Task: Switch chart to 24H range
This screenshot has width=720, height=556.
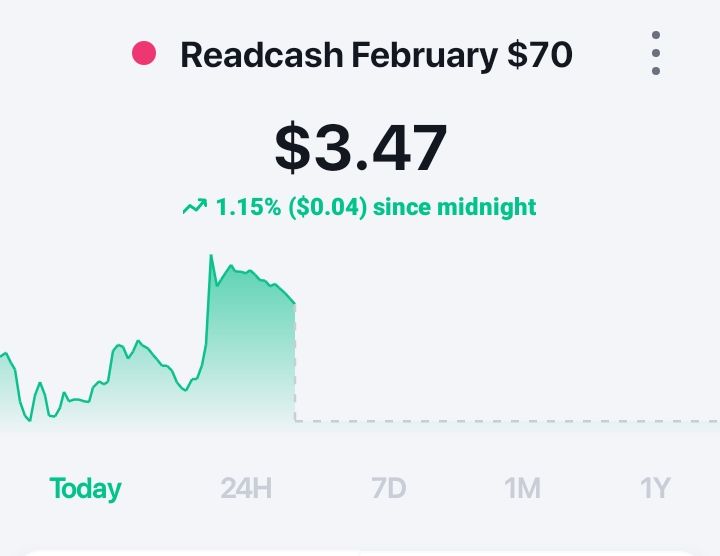Action: coord(246,488)
